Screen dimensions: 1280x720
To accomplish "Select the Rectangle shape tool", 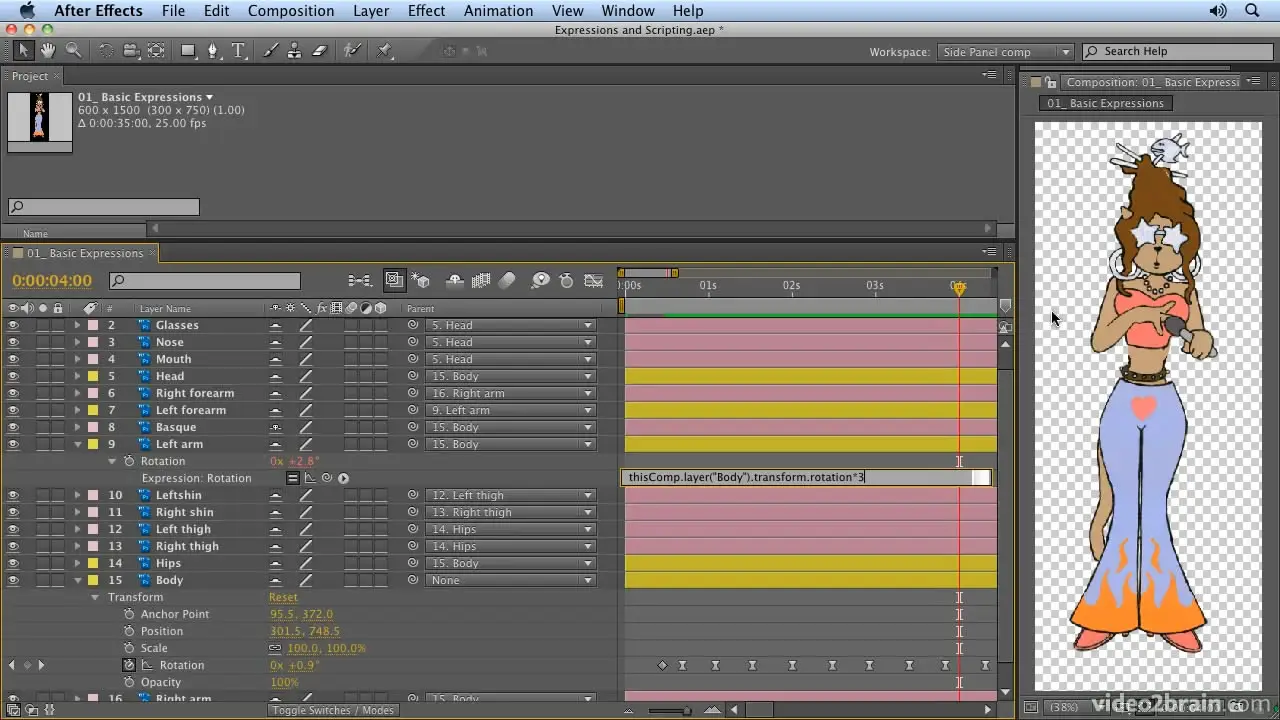I will pos(188,51).
